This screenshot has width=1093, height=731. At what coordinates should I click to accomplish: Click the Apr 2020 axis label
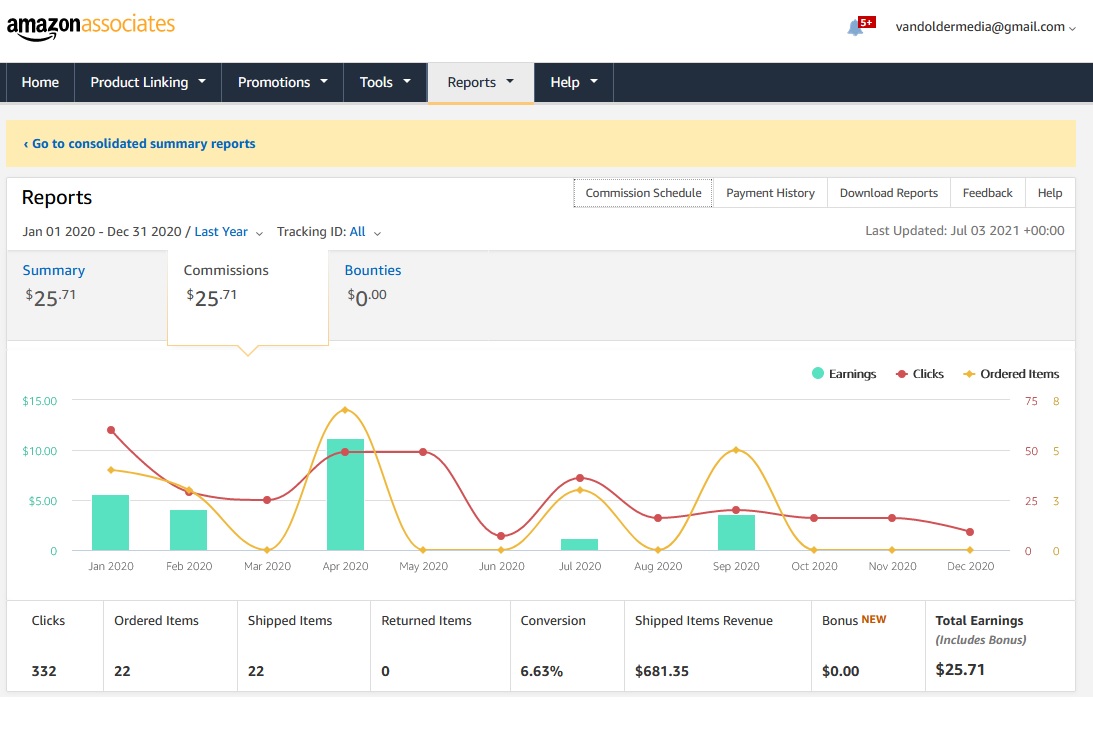pyautogui.click(x=345, y=566)
